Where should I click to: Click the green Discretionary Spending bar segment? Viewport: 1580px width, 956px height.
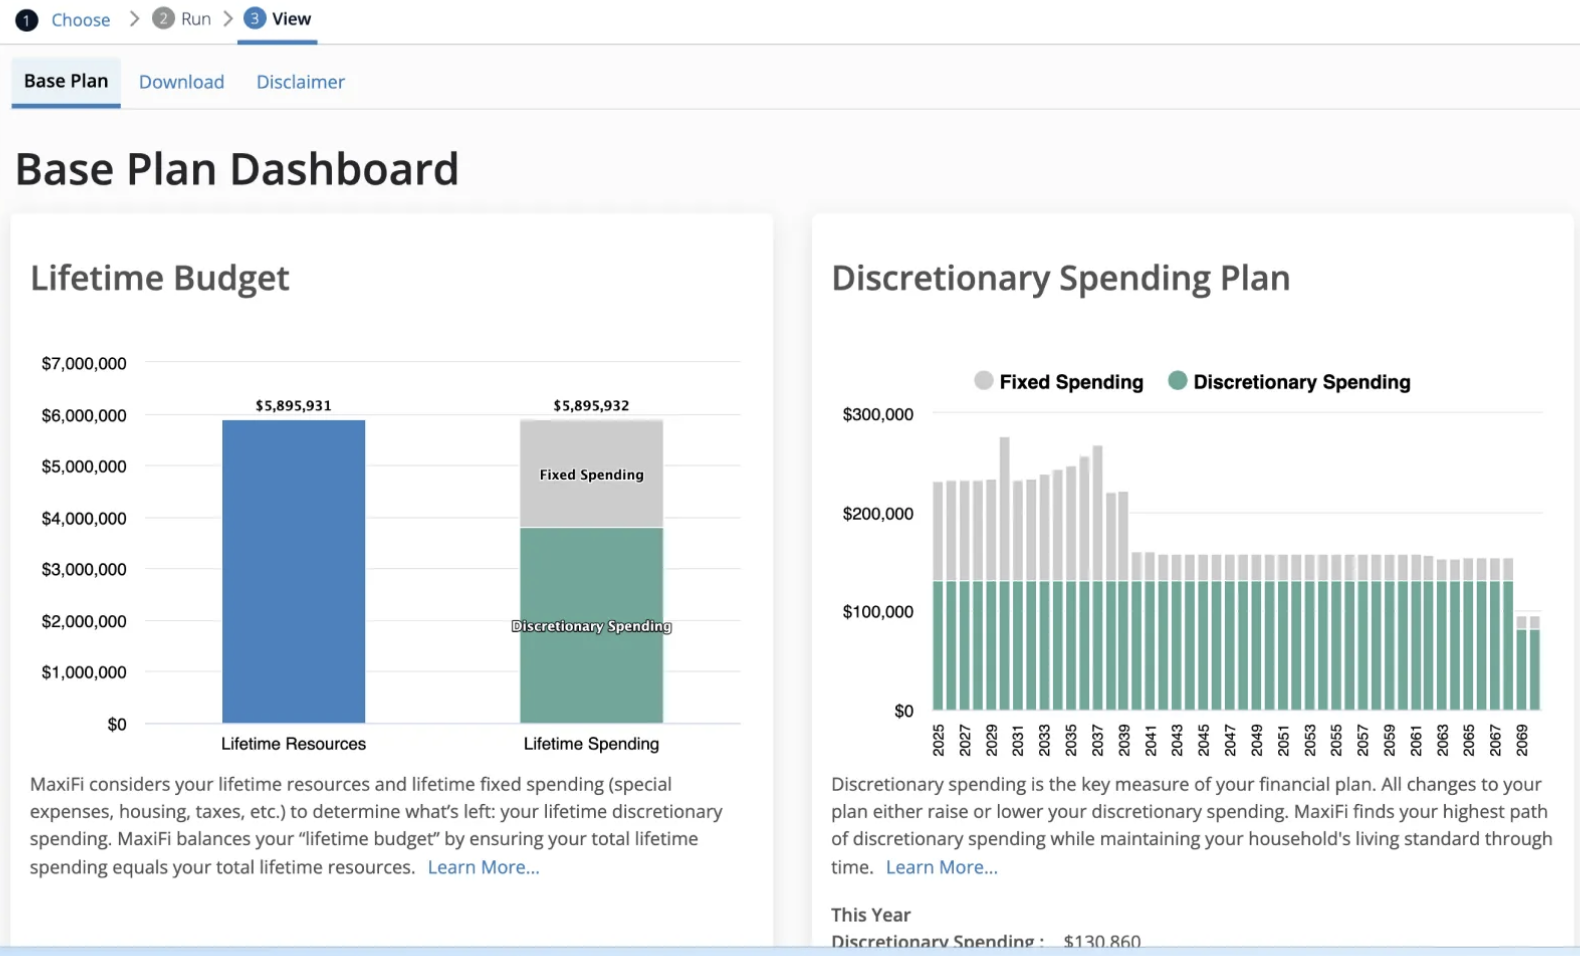click(x=591, y=625)
